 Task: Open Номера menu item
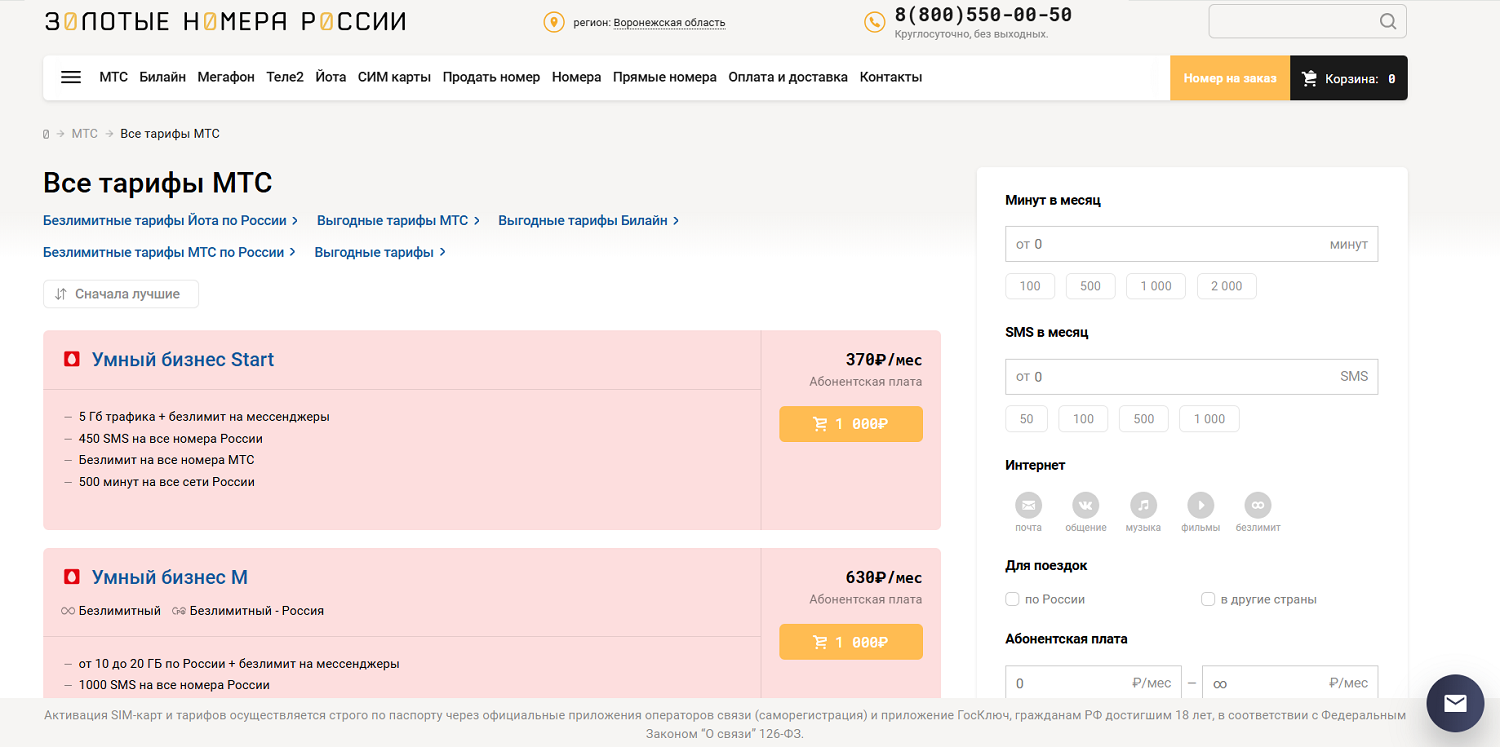[577, 77]
